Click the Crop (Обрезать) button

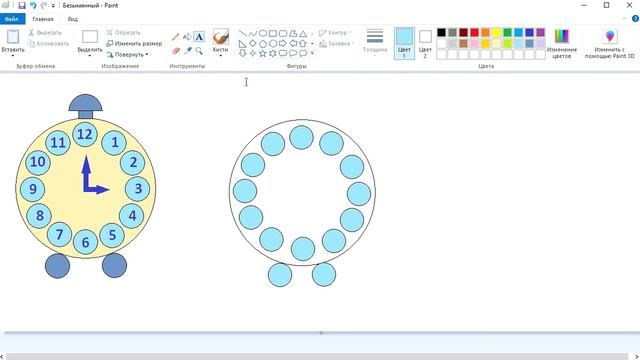click(124, 33)
